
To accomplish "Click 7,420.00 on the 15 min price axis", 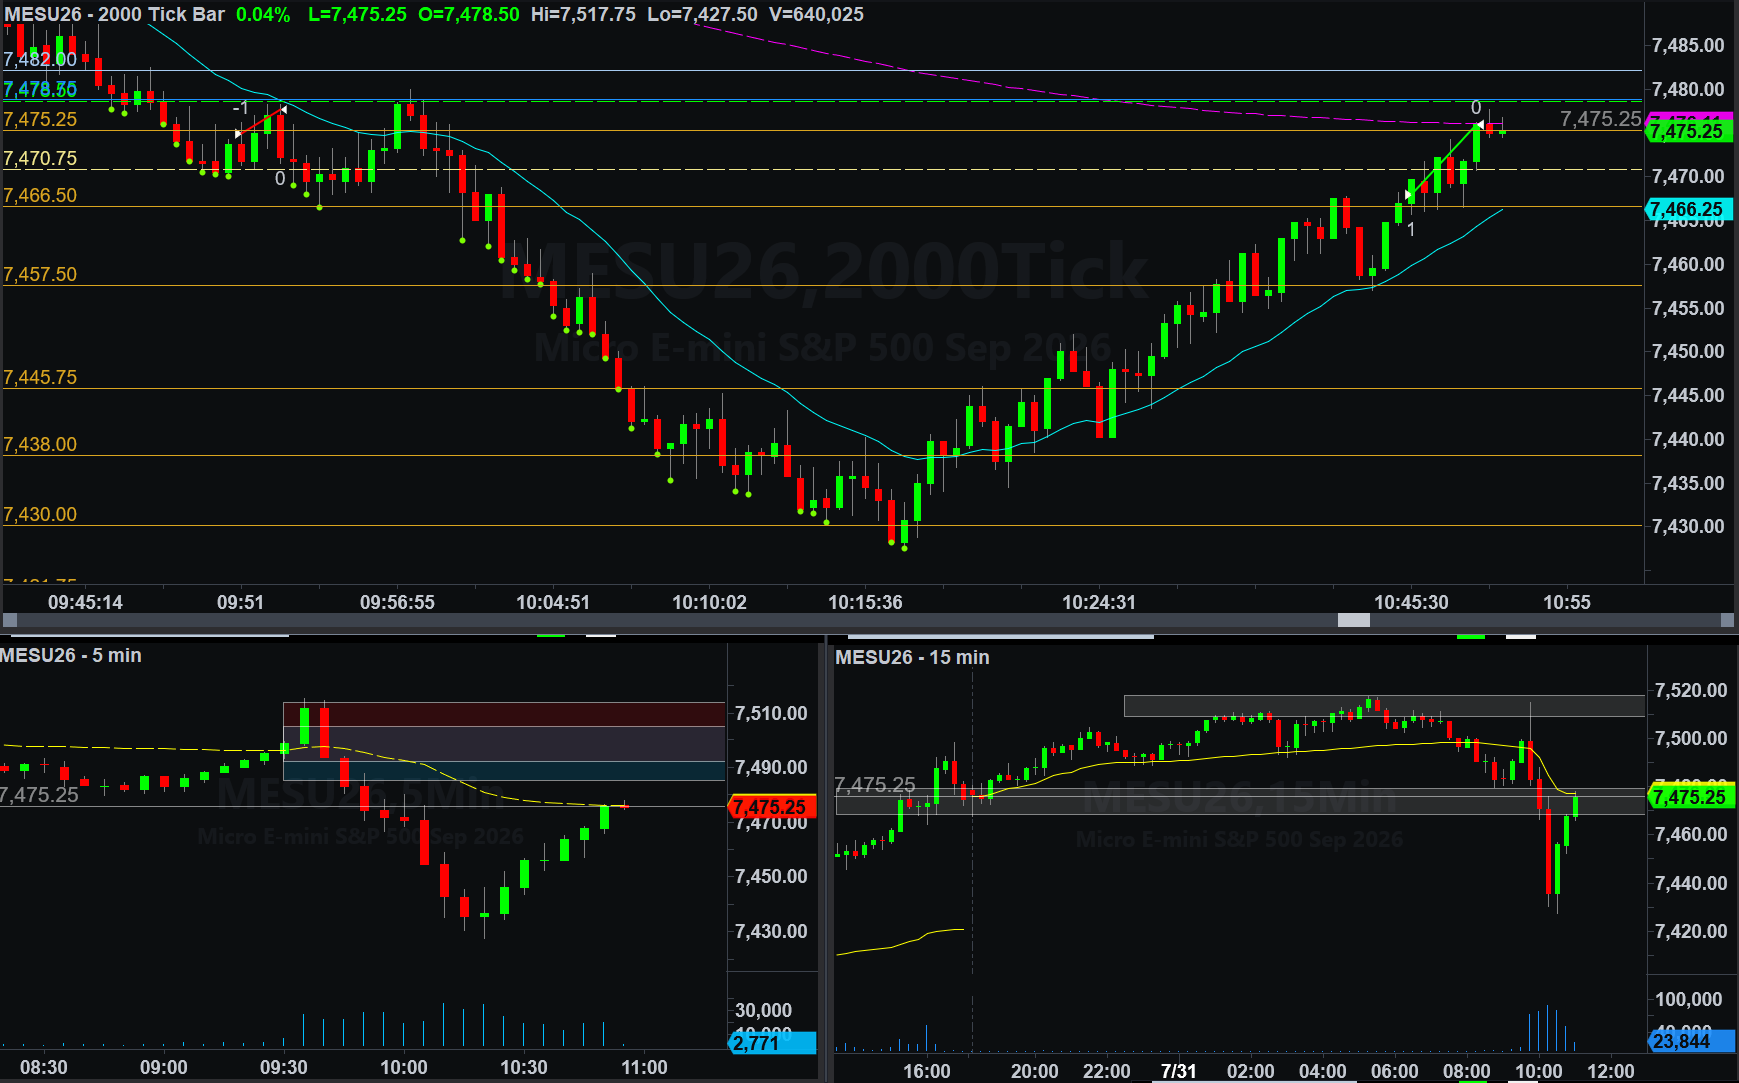I will coord(1691,932).
